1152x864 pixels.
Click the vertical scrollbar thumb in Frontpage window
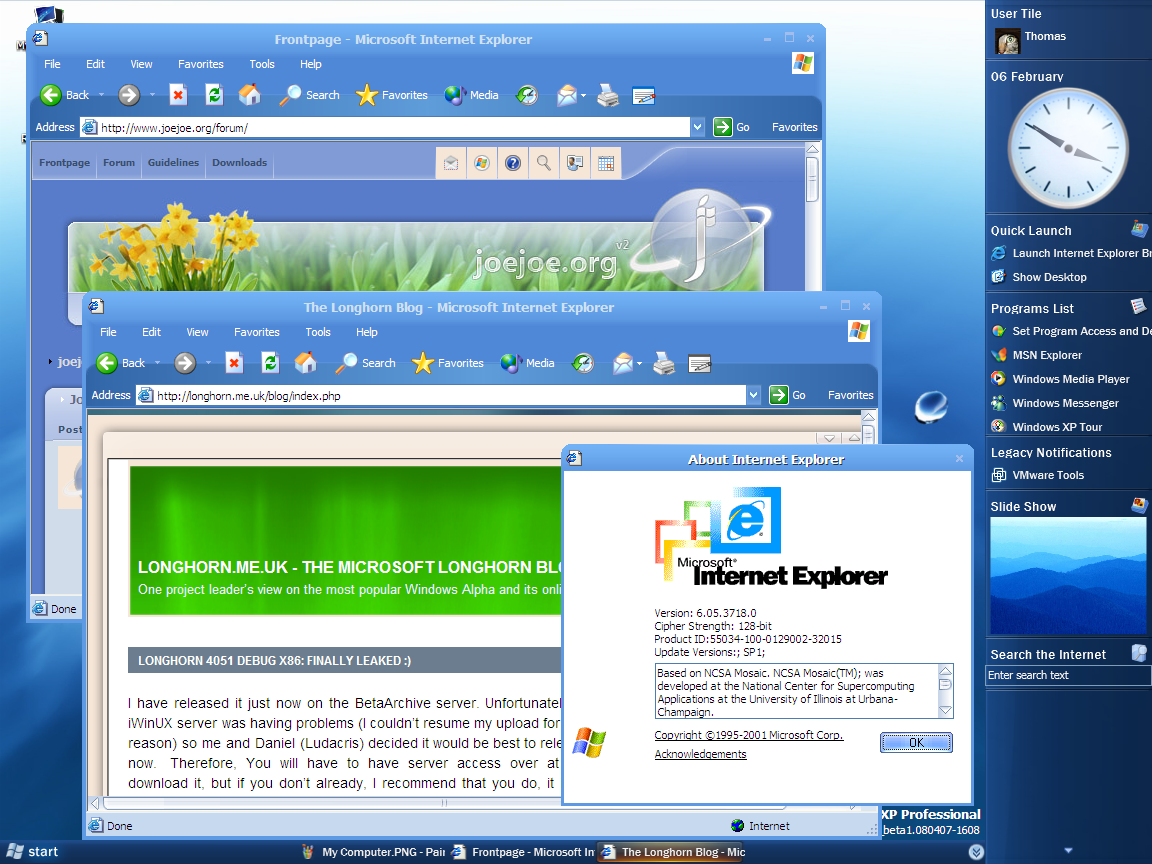point(812,178)
